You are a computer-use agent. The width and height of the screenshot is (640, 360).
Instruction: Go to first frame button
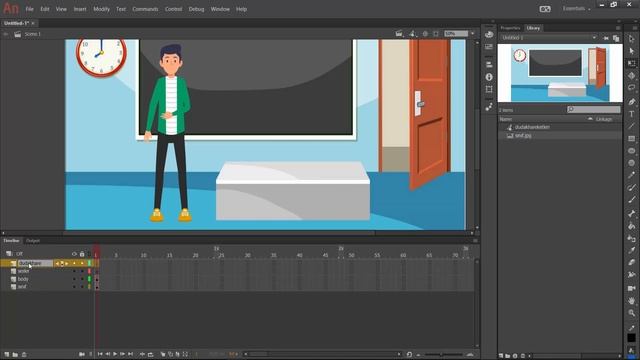click(x=100, y=354)
